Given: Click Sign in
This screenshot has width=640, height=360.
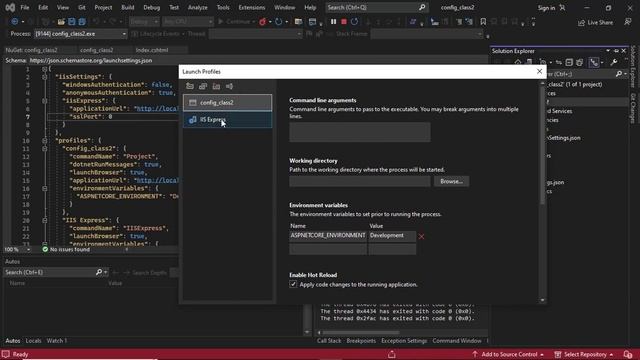Looking at the screenshot, I should [x=546, y=8].
